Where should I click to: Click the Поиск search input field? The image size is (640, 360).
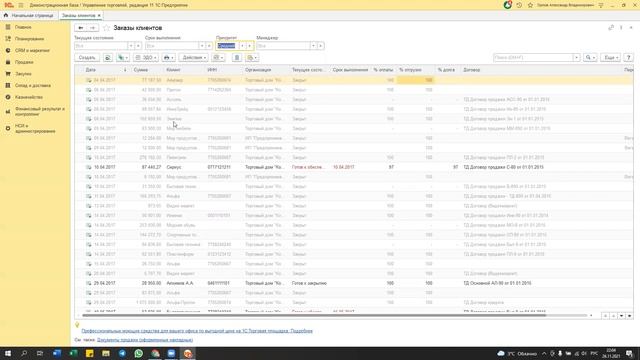pyautogui.click(x=533, y=58)
